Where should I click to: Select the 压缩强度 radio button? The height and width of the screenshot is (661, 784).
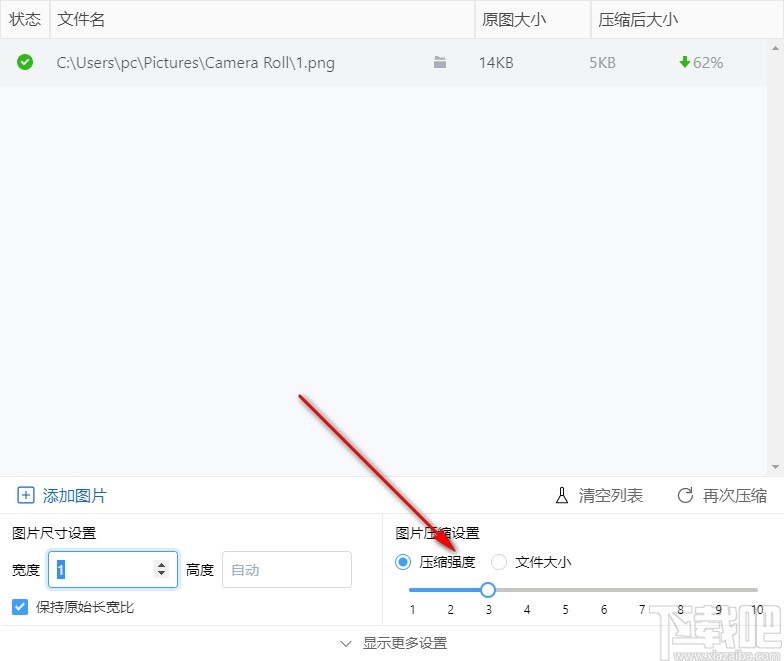403,562
